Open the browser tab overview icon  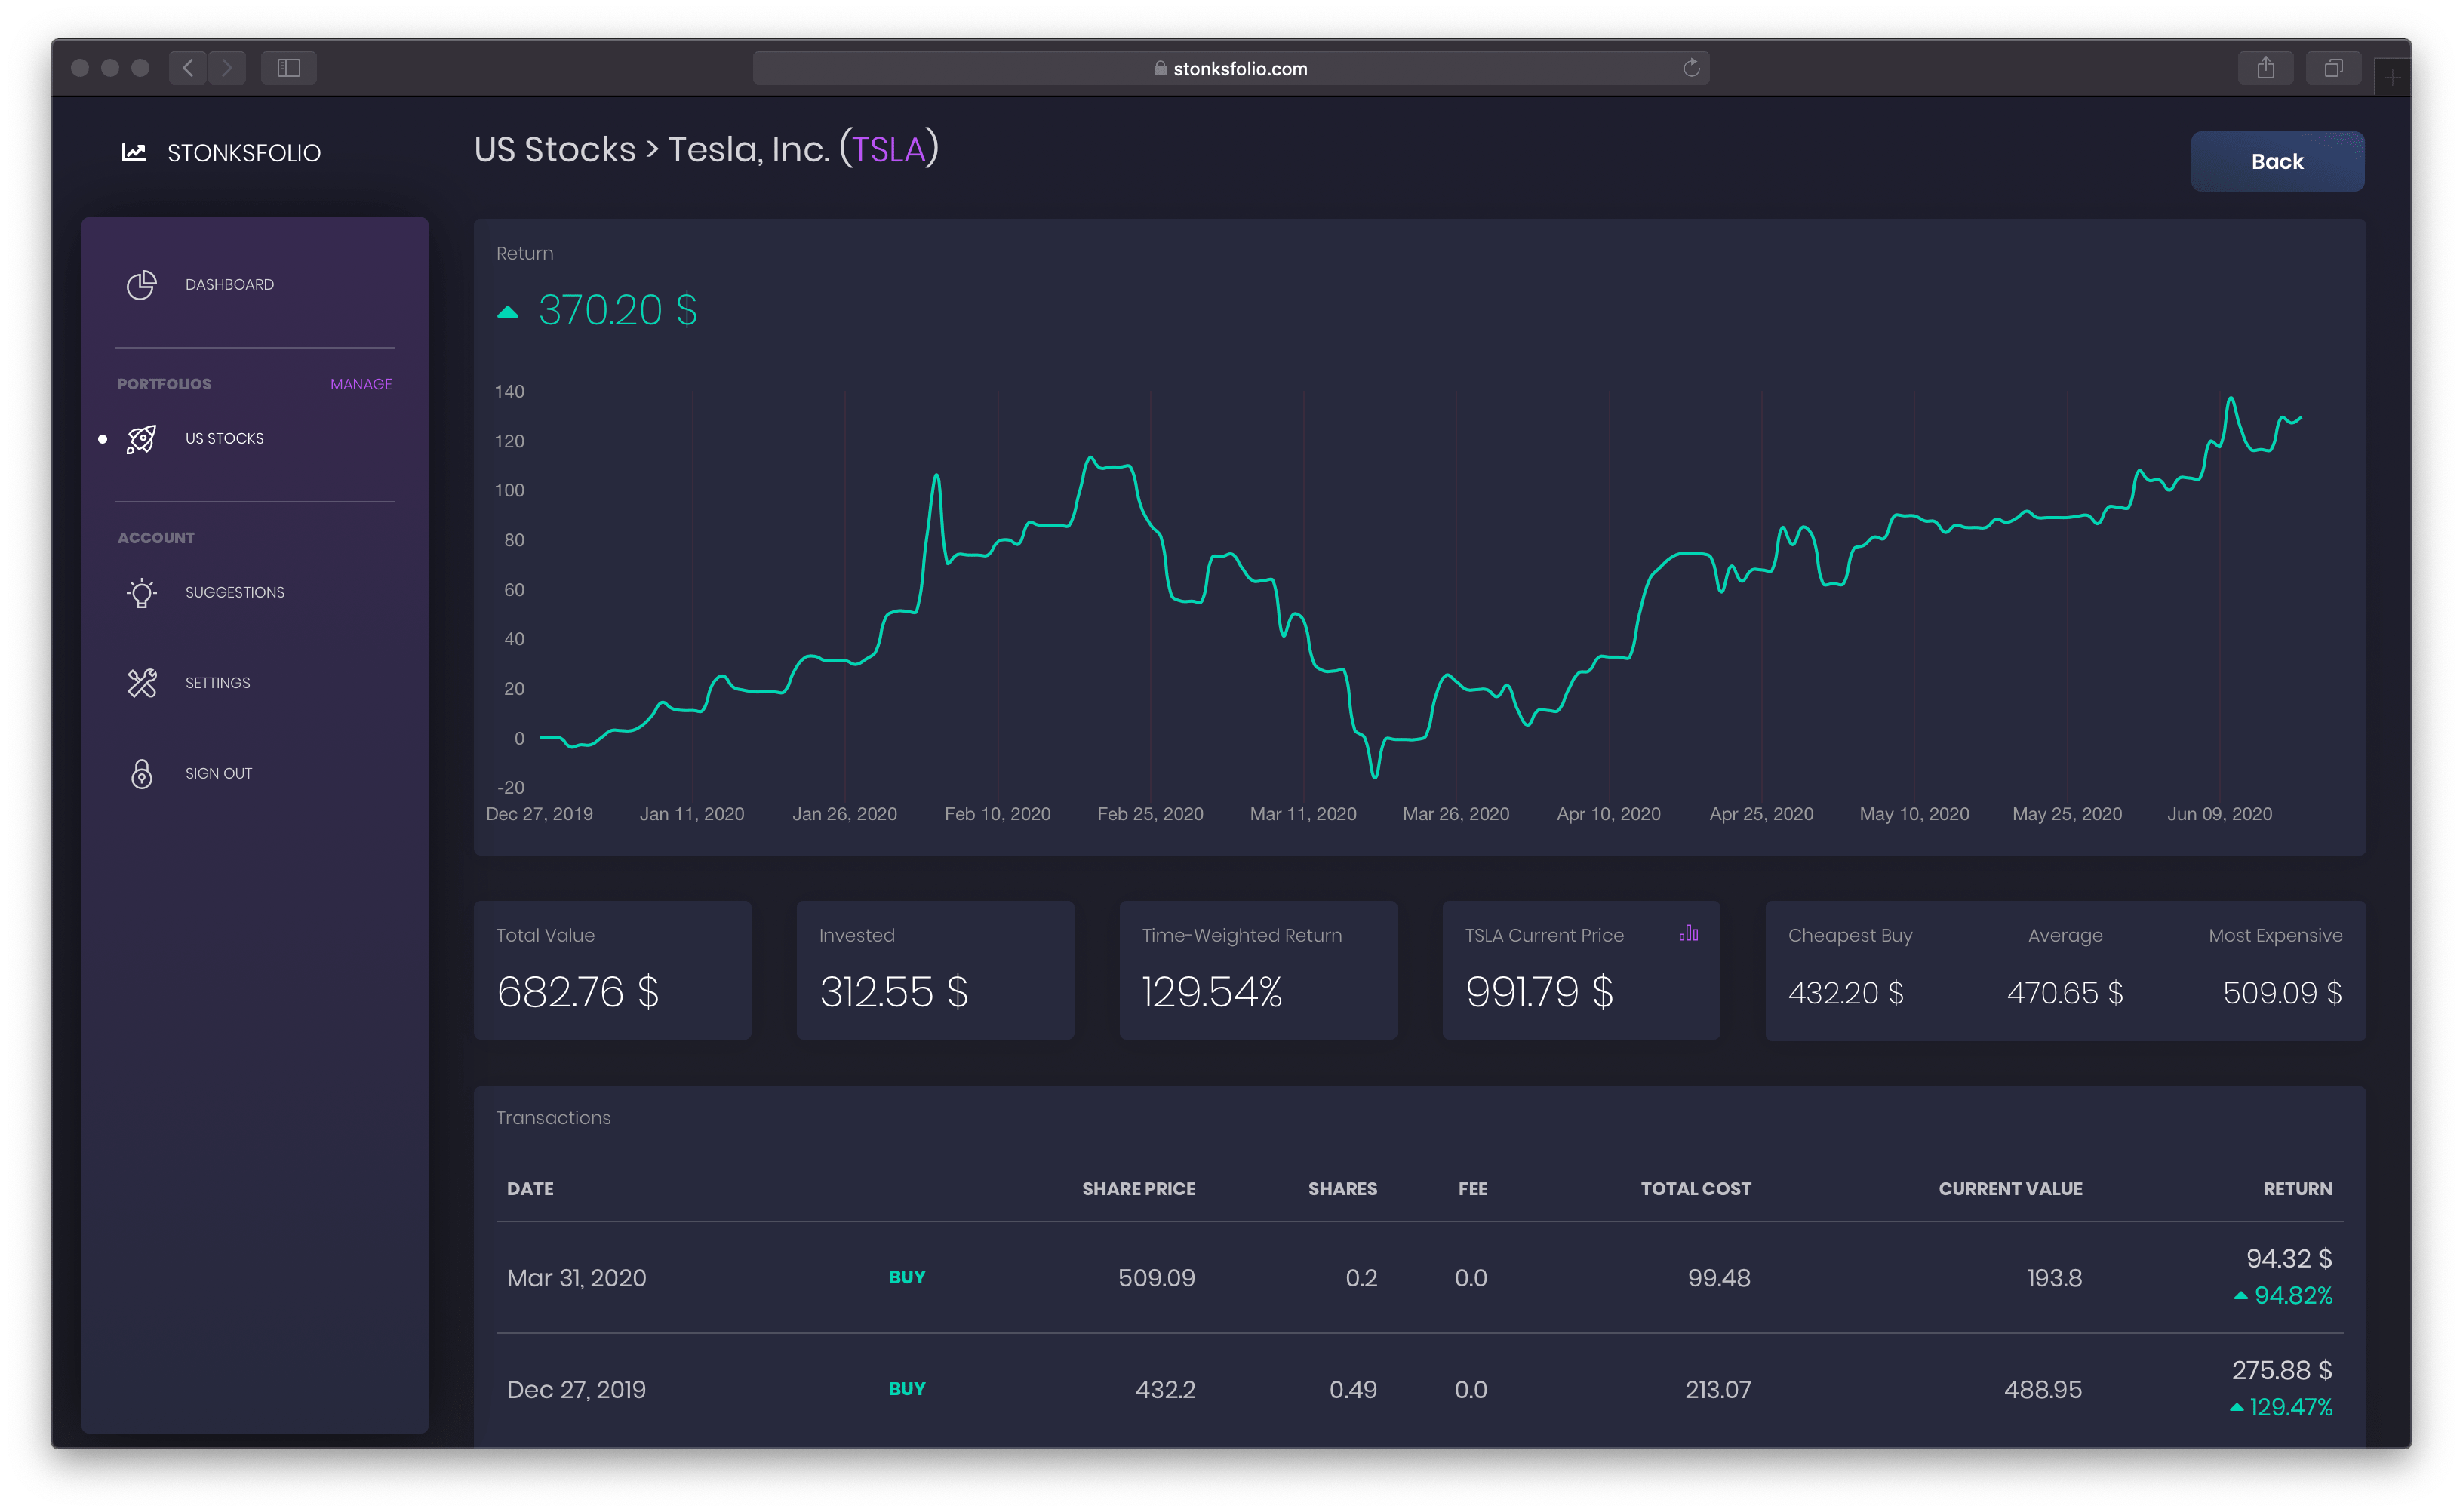tap(2333, 68)
